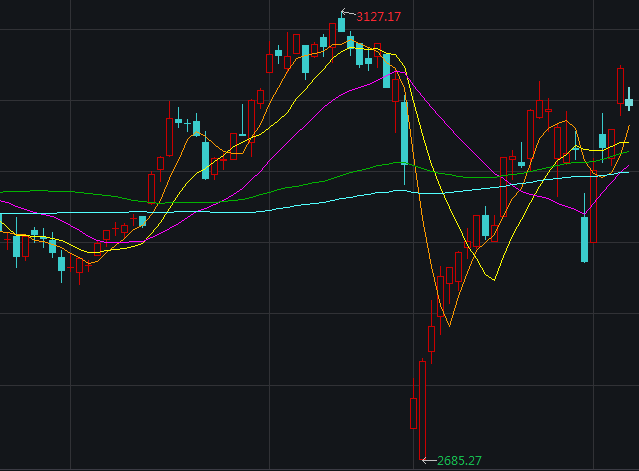This screenshot has width=639, height=471.
Task: Select the tall red candlestick bottoming at 2685.27
Action: pyautogui.click(x=423, y=409)
